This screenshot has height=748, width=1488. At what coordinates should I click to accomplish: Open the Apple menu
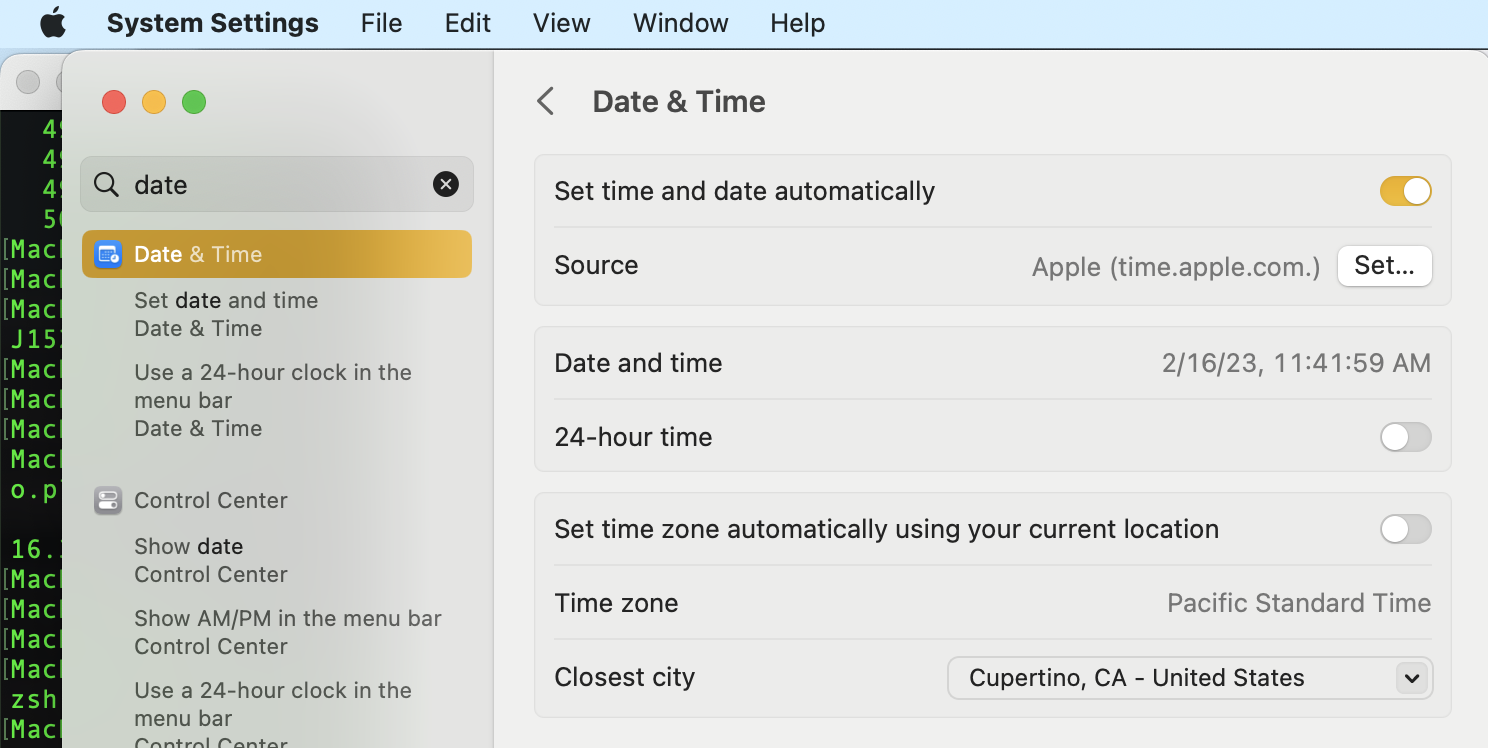click(x=52, y=23)
